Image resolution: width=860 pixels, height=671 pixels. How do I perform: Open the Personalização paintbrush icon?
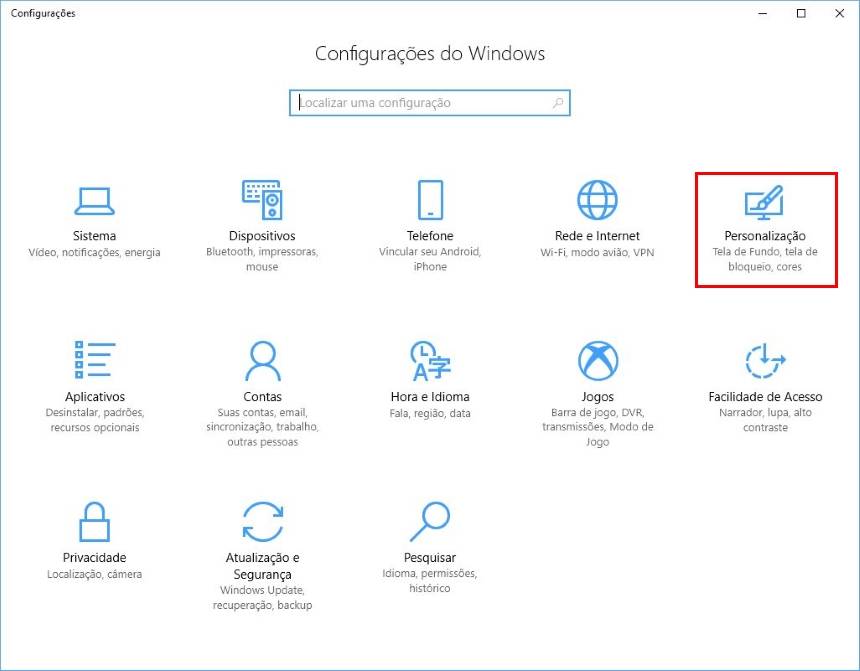(765, 202)
